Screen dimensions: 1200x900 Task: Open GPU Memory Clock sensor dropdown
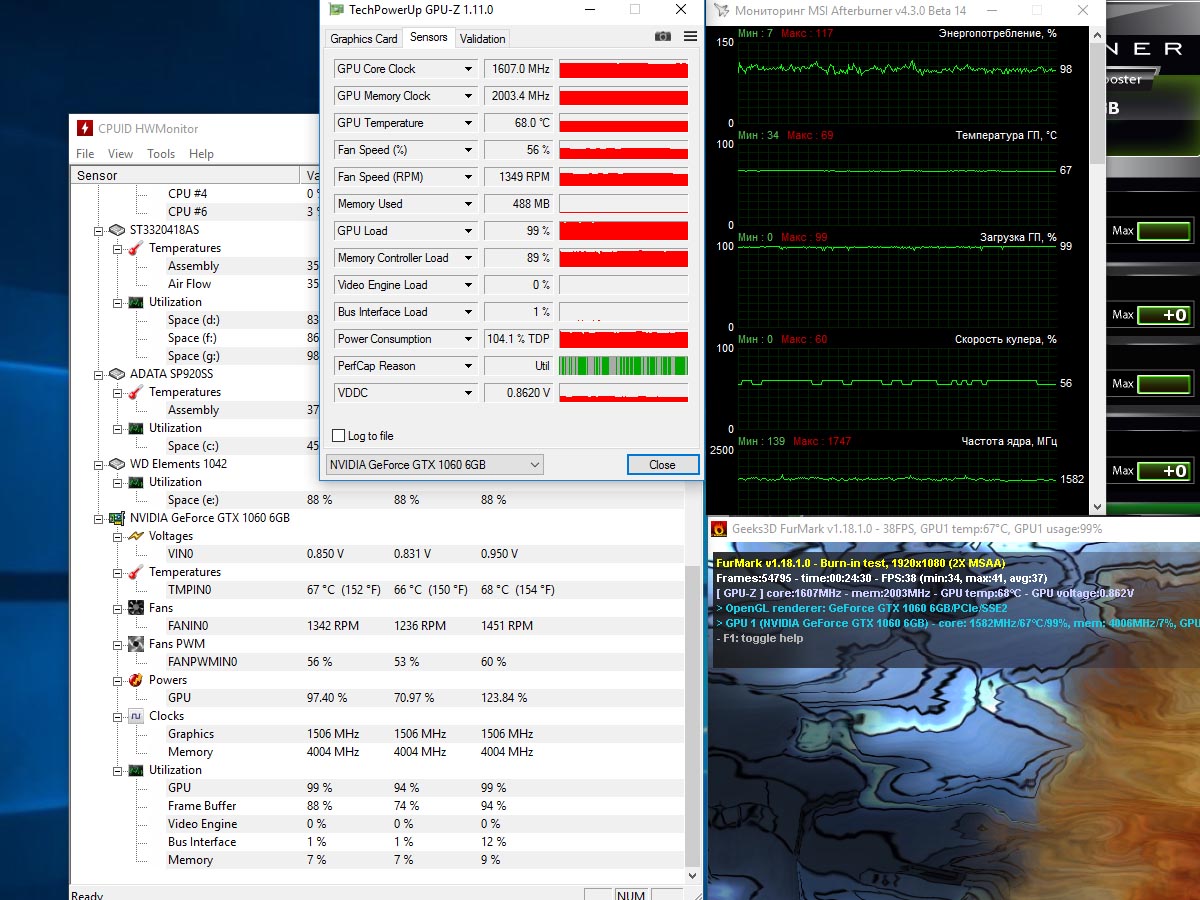pyautogui.click(x=468, y=96)
